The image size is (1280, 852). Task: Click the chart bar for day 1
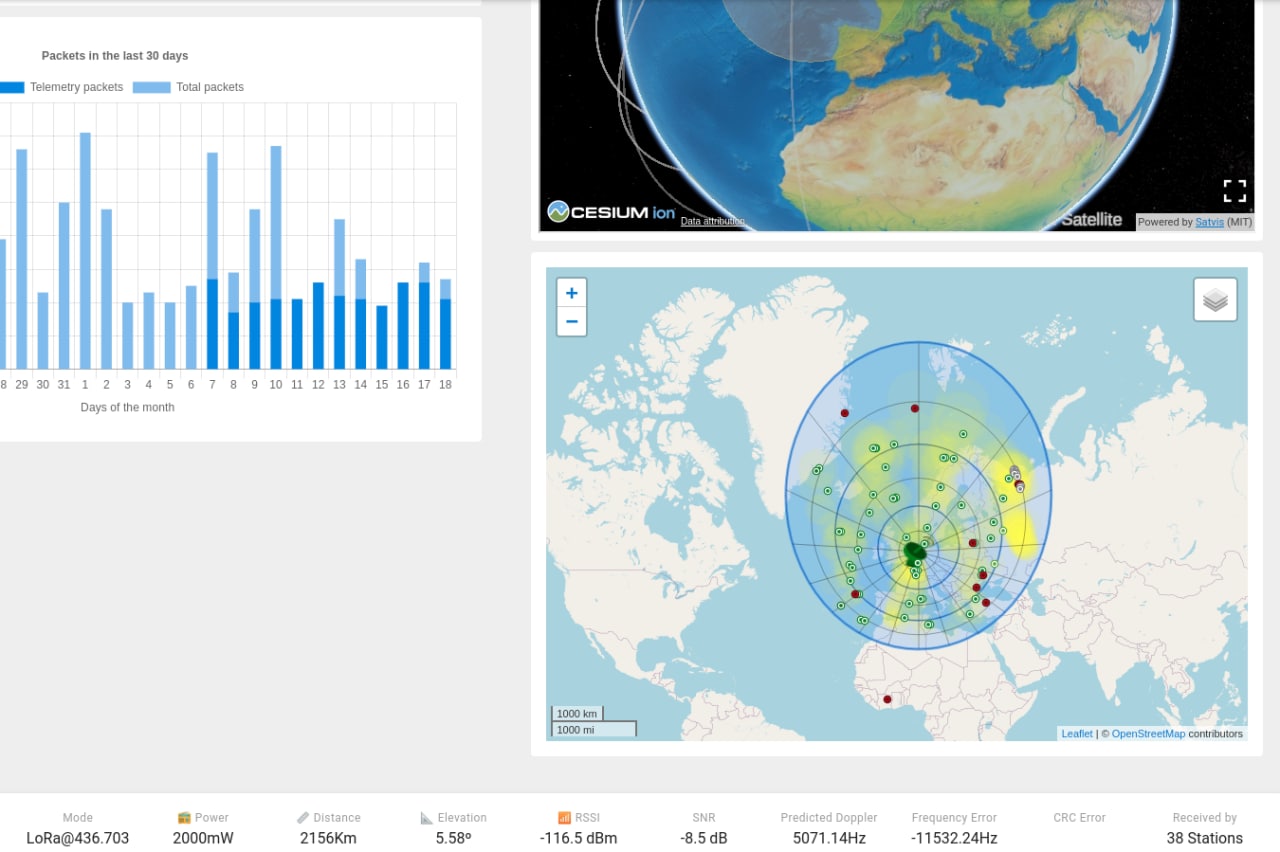pos(85,250)
